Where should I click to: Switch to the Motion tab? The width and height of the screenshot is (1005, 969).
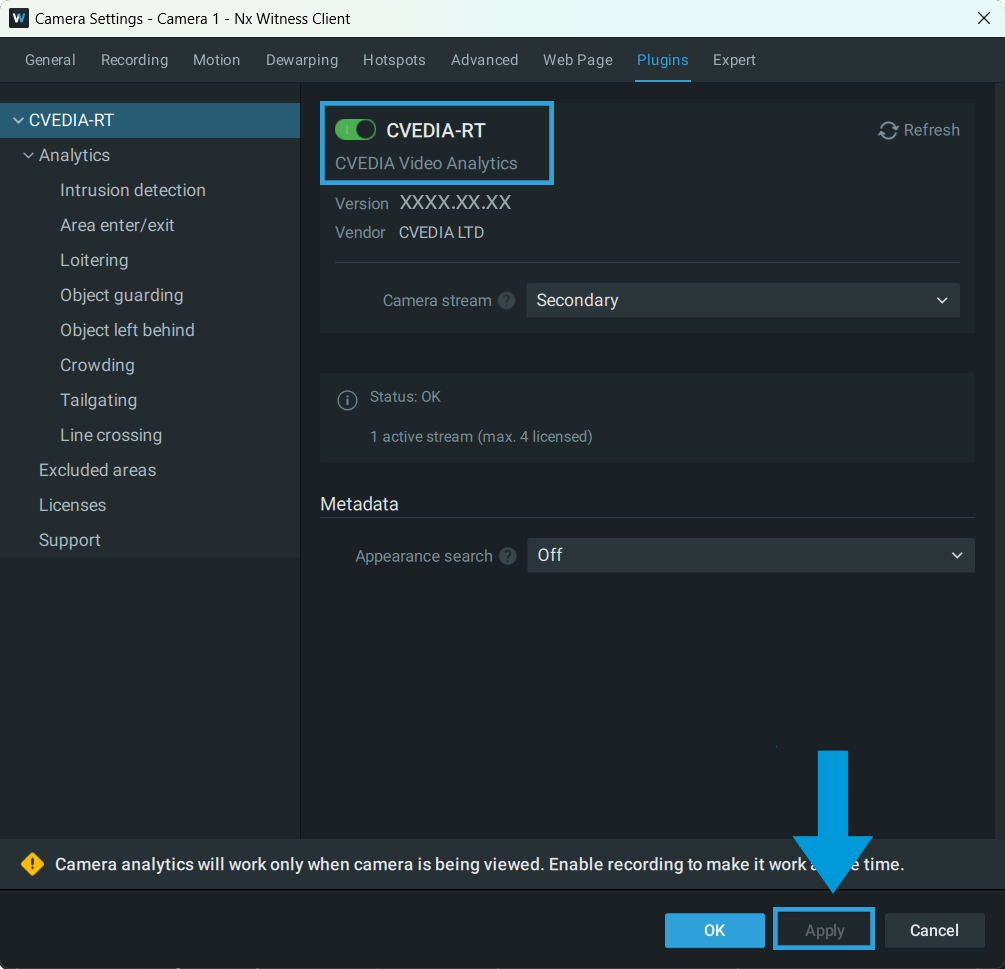[x=216, y=60]
